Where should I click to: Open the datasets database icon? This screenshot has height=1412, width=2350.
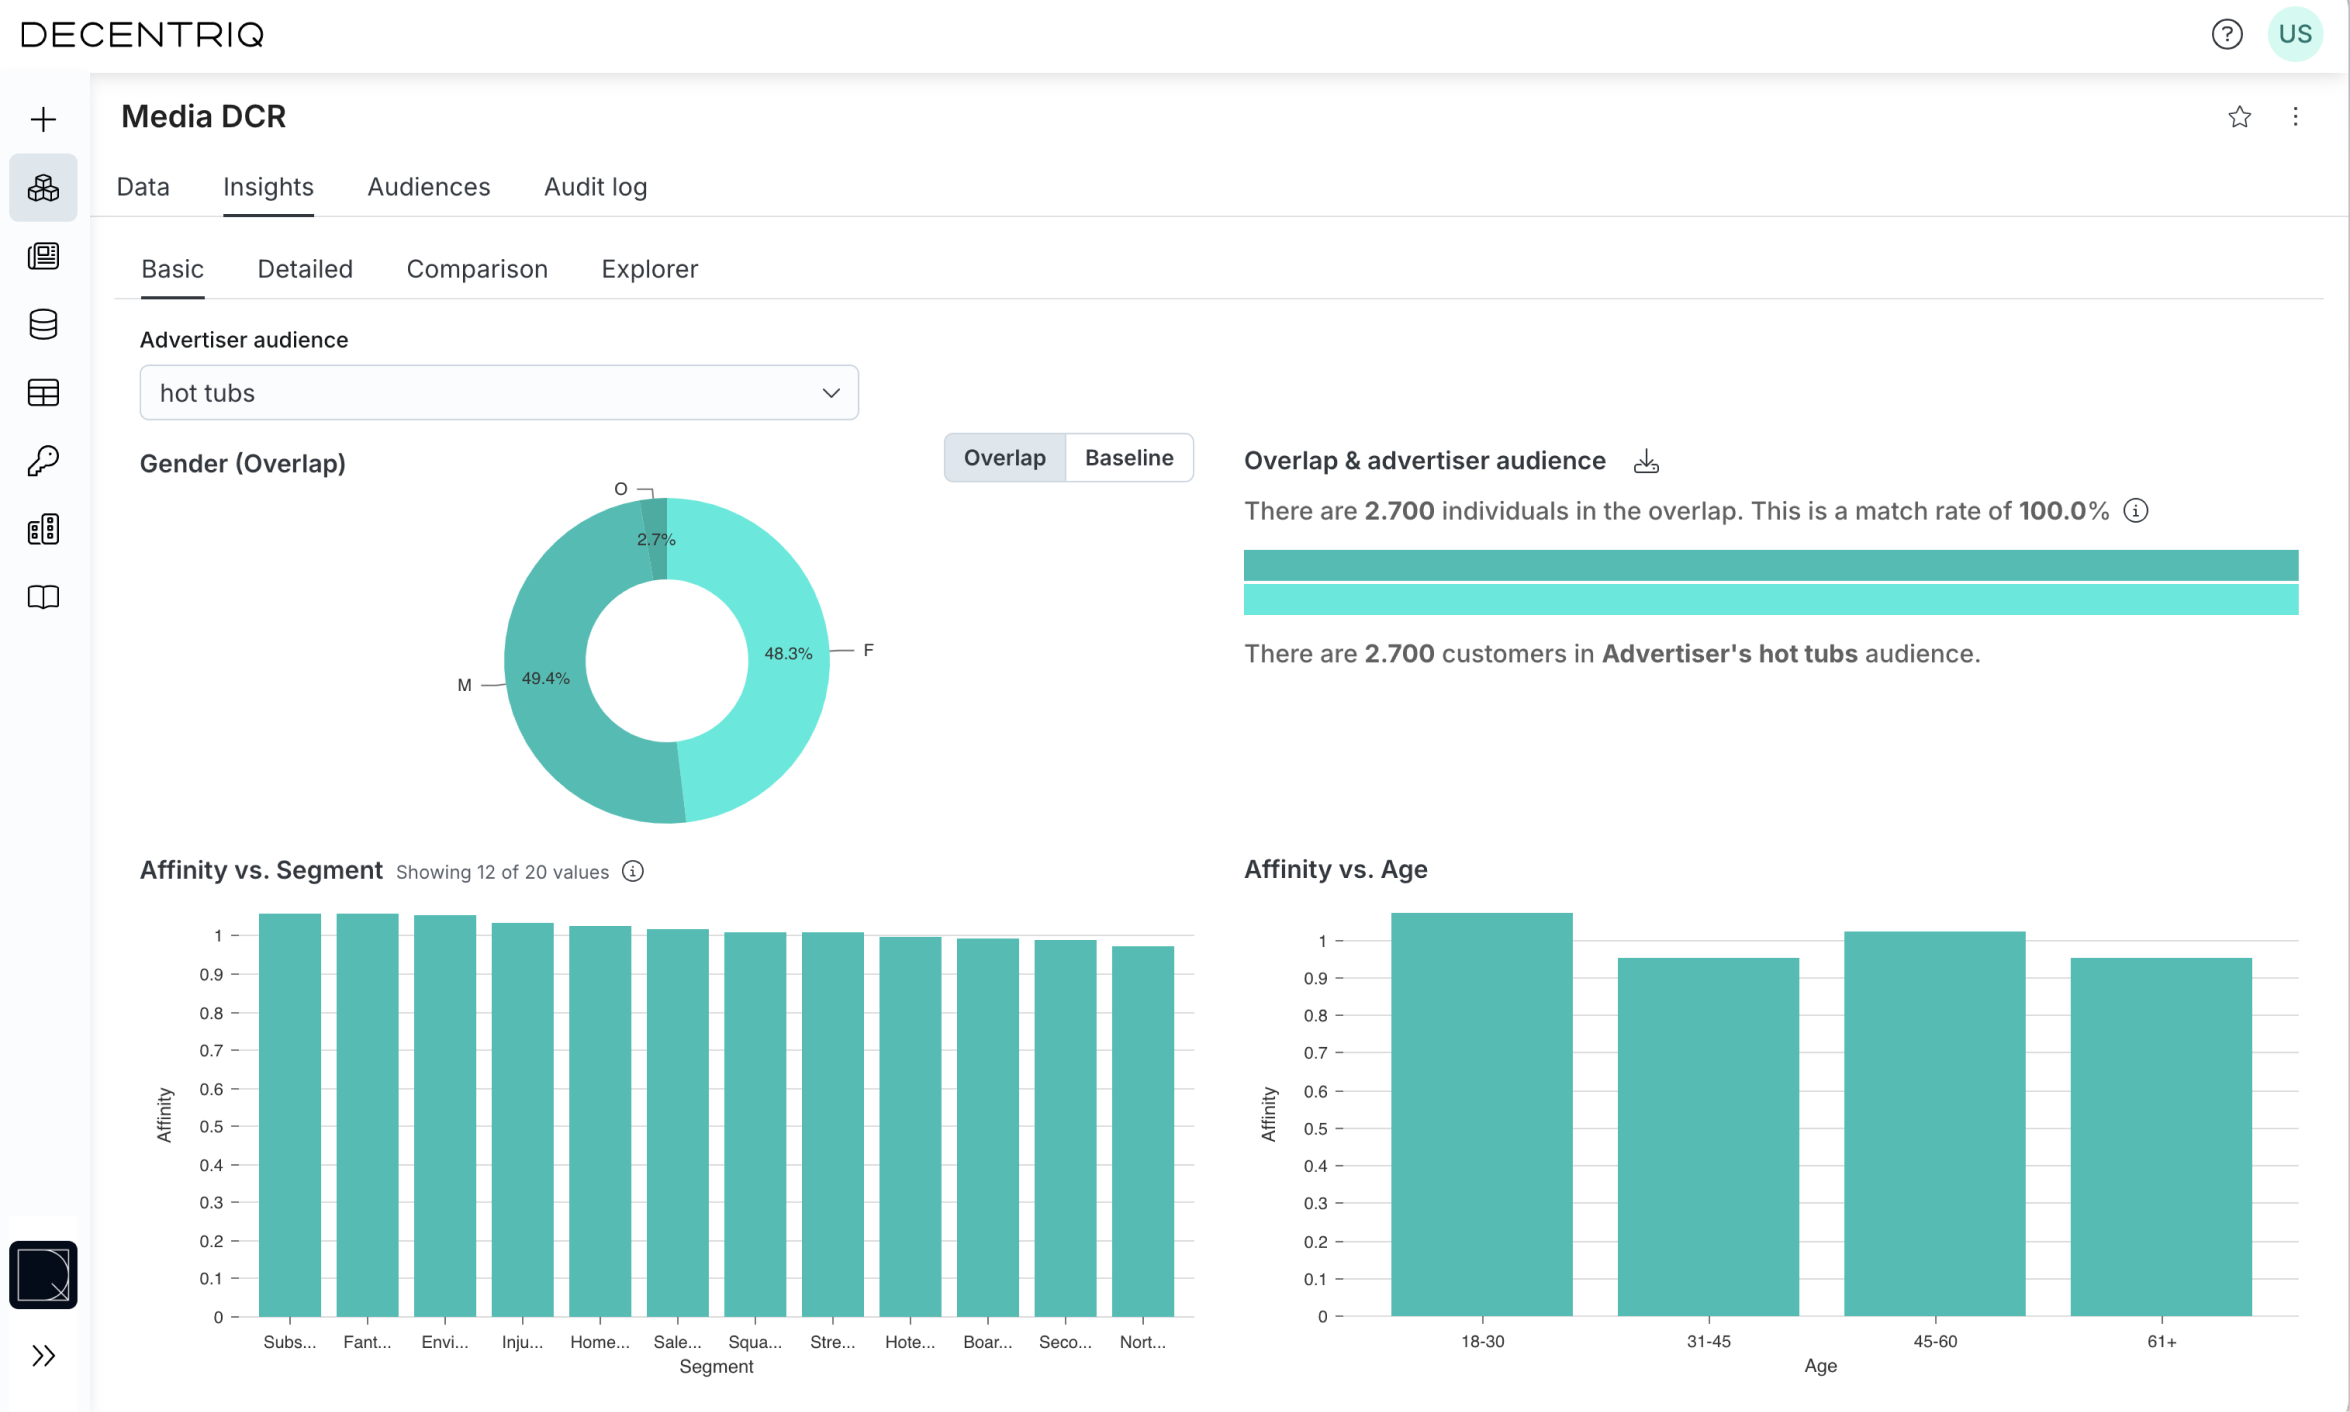pos(43,324)
